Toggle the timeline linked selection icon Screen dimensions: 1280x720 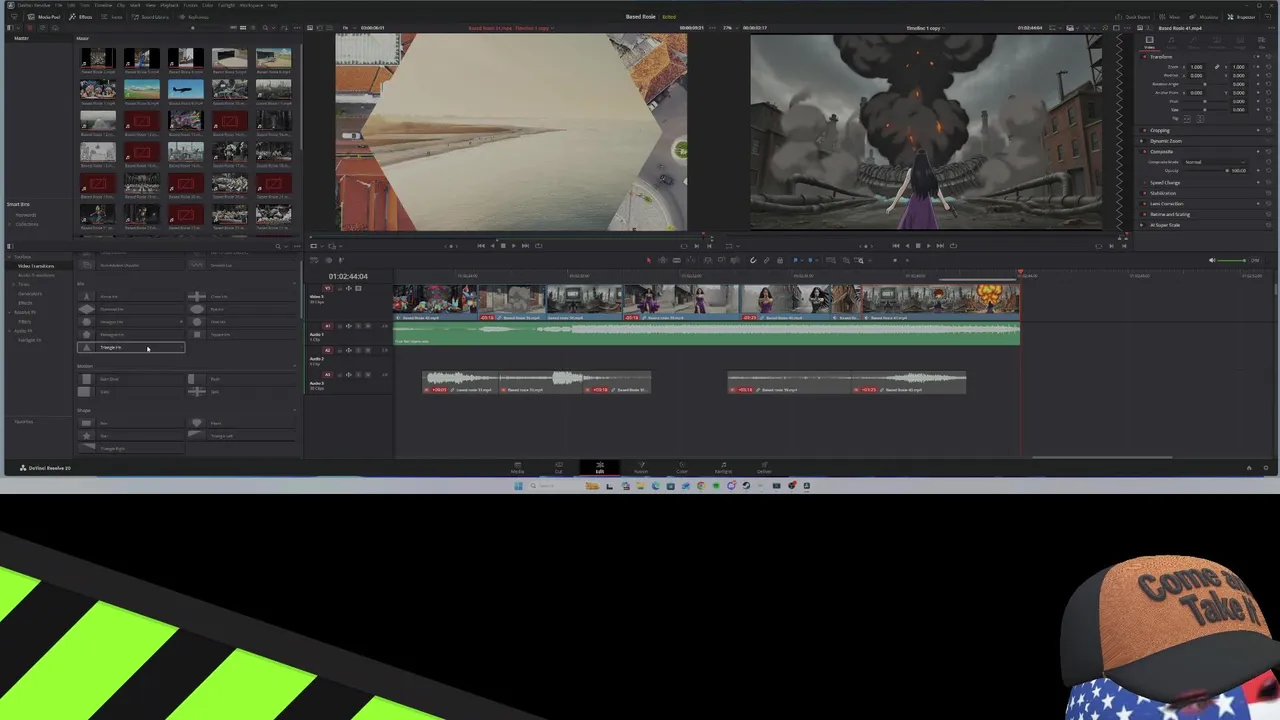pyautogui.click(x=767, y=260)
